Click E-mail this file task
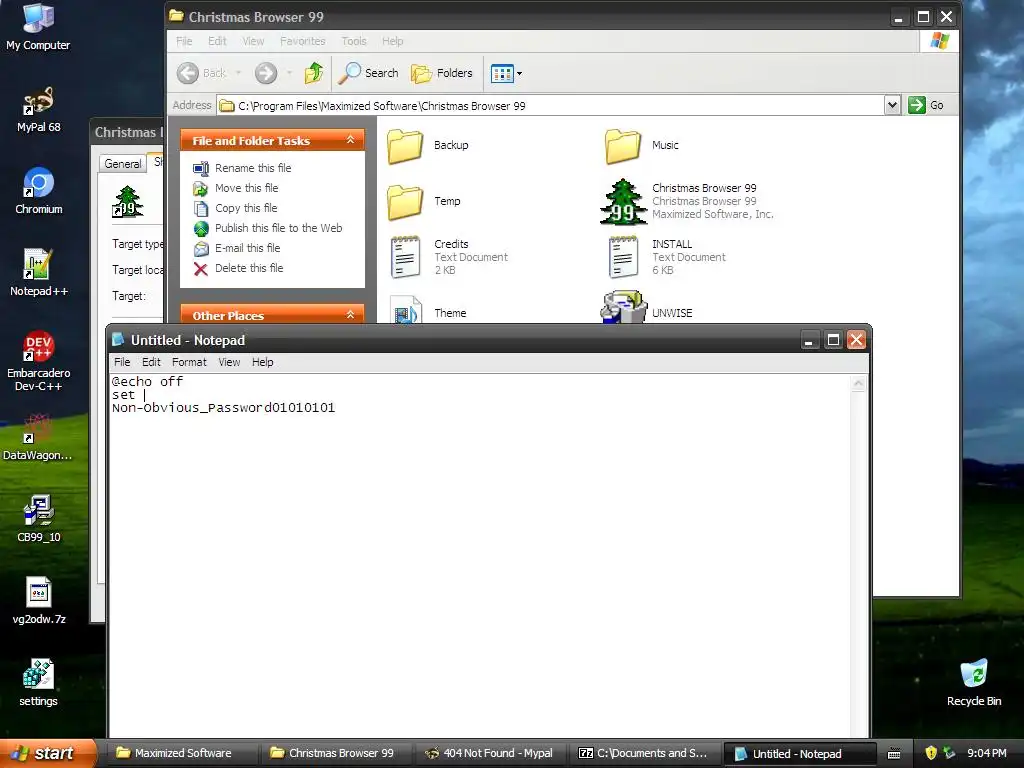Image resolution: width=1024 pixels, height=768 pixels. [236, 248]
